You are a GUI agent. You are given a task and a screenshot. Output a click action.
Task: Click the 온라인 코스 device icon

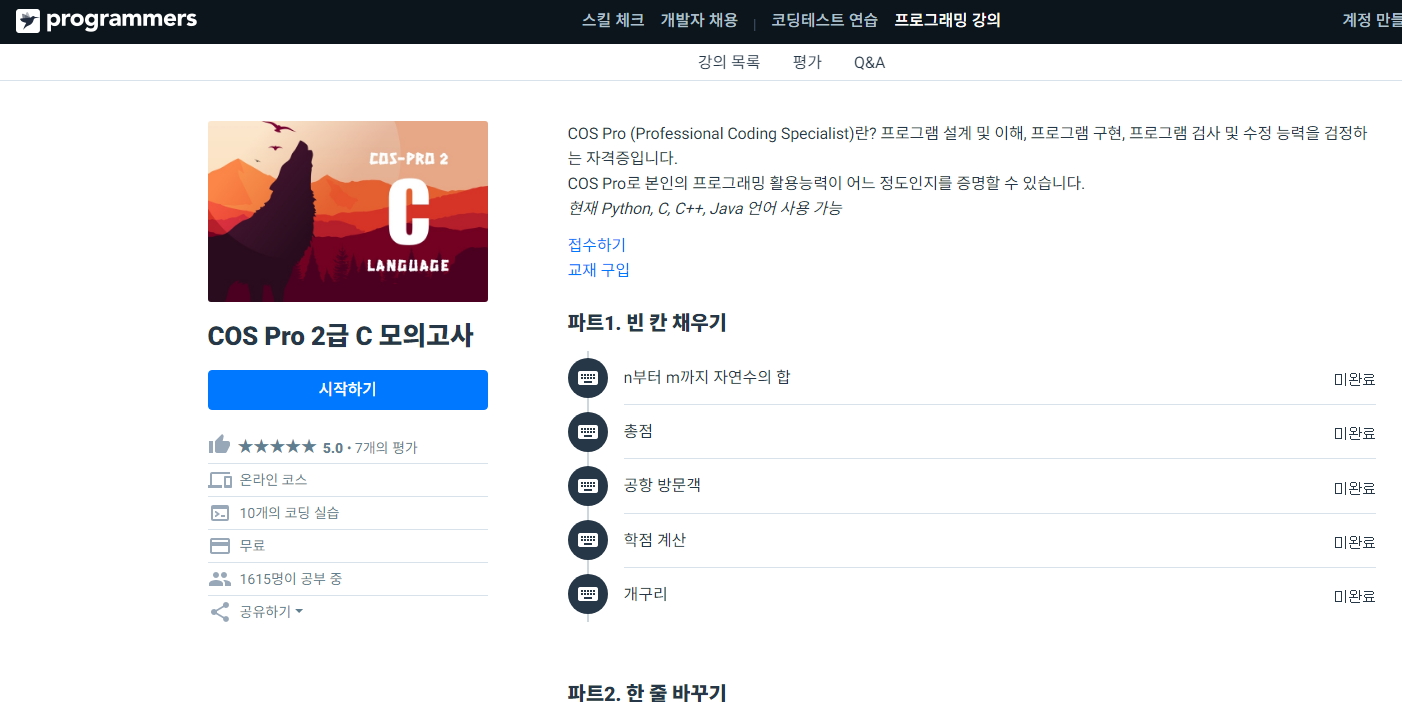220,480
